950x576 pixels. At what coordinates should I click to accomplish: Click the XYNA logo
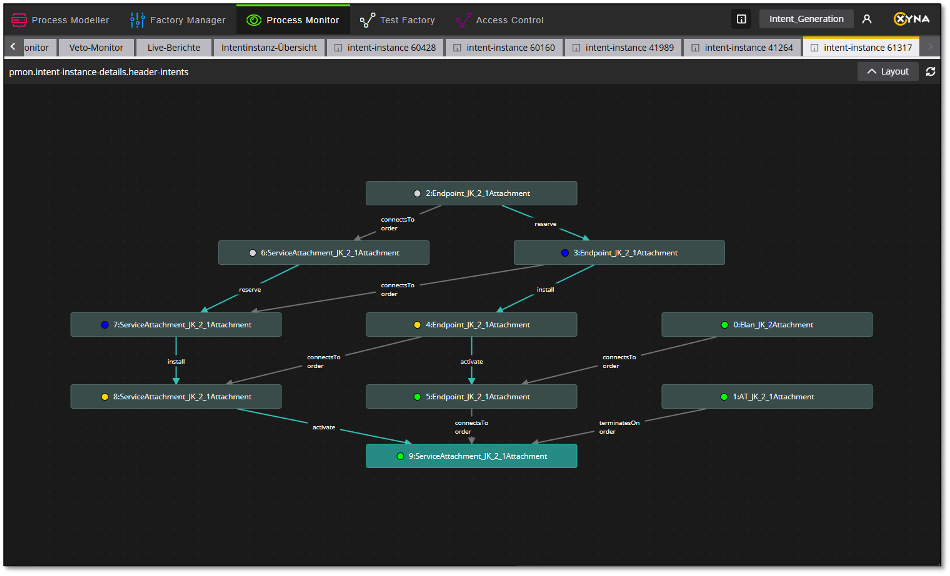pos(911,19)
